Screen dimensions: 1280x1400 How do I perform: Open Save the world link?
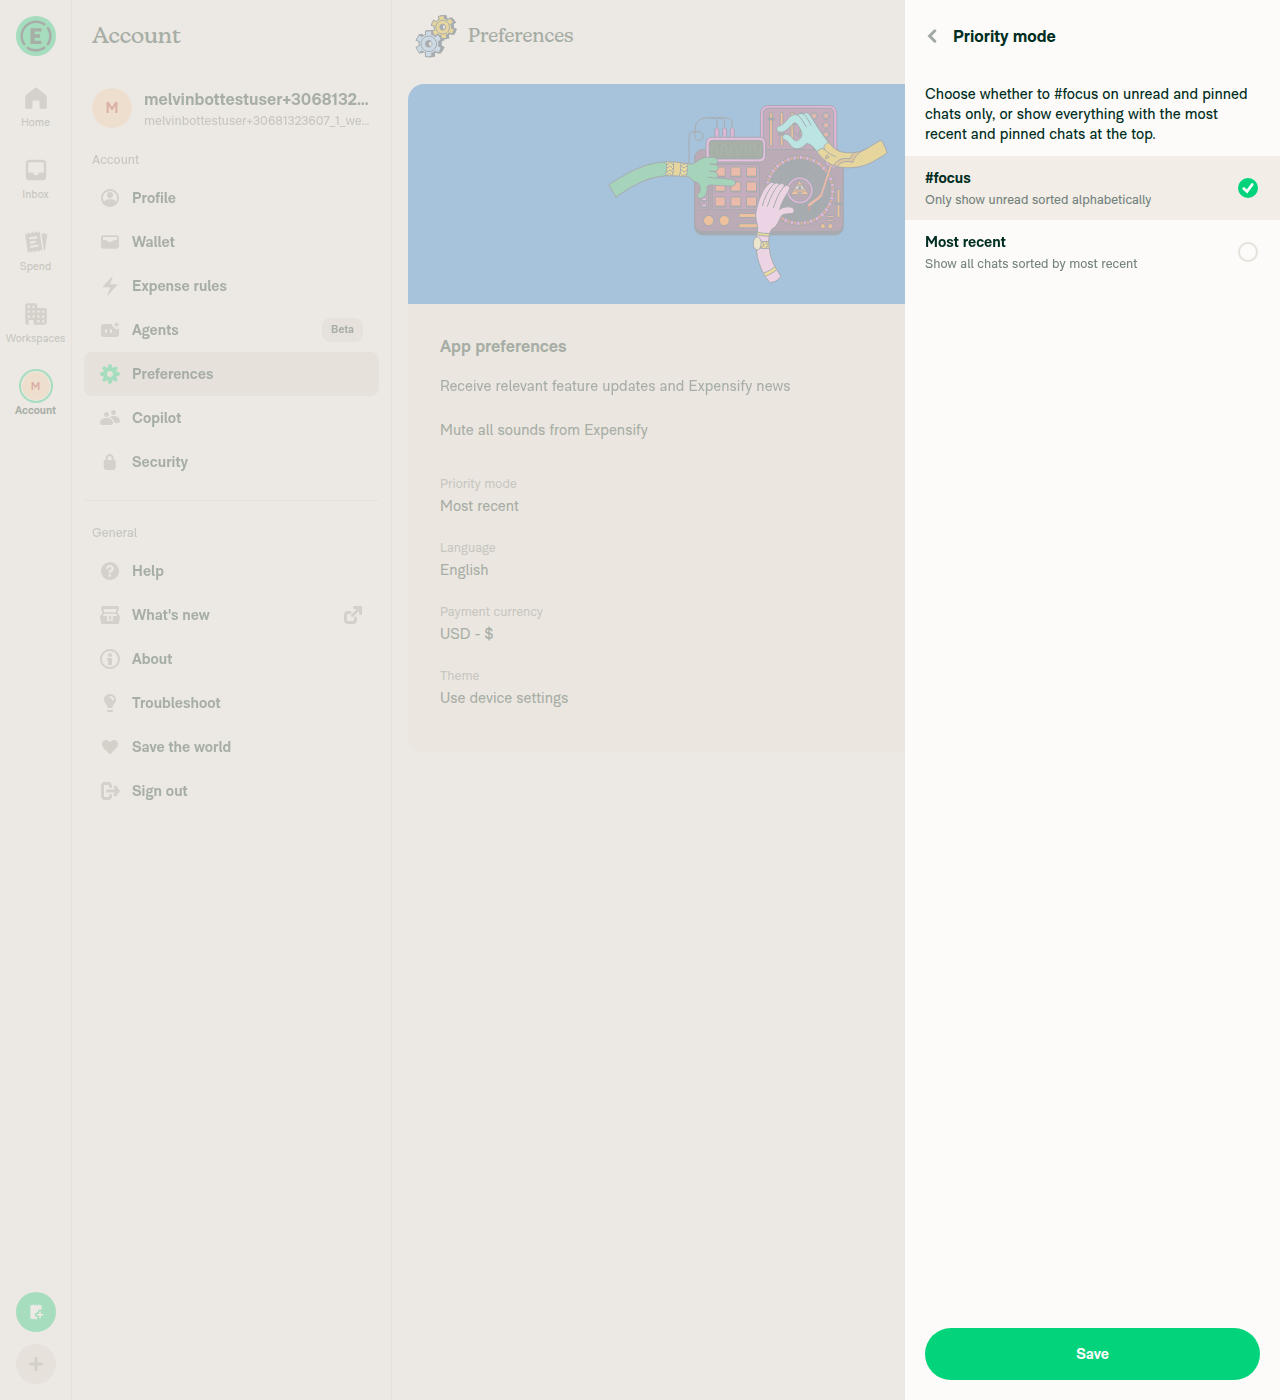tap(231, 747)
